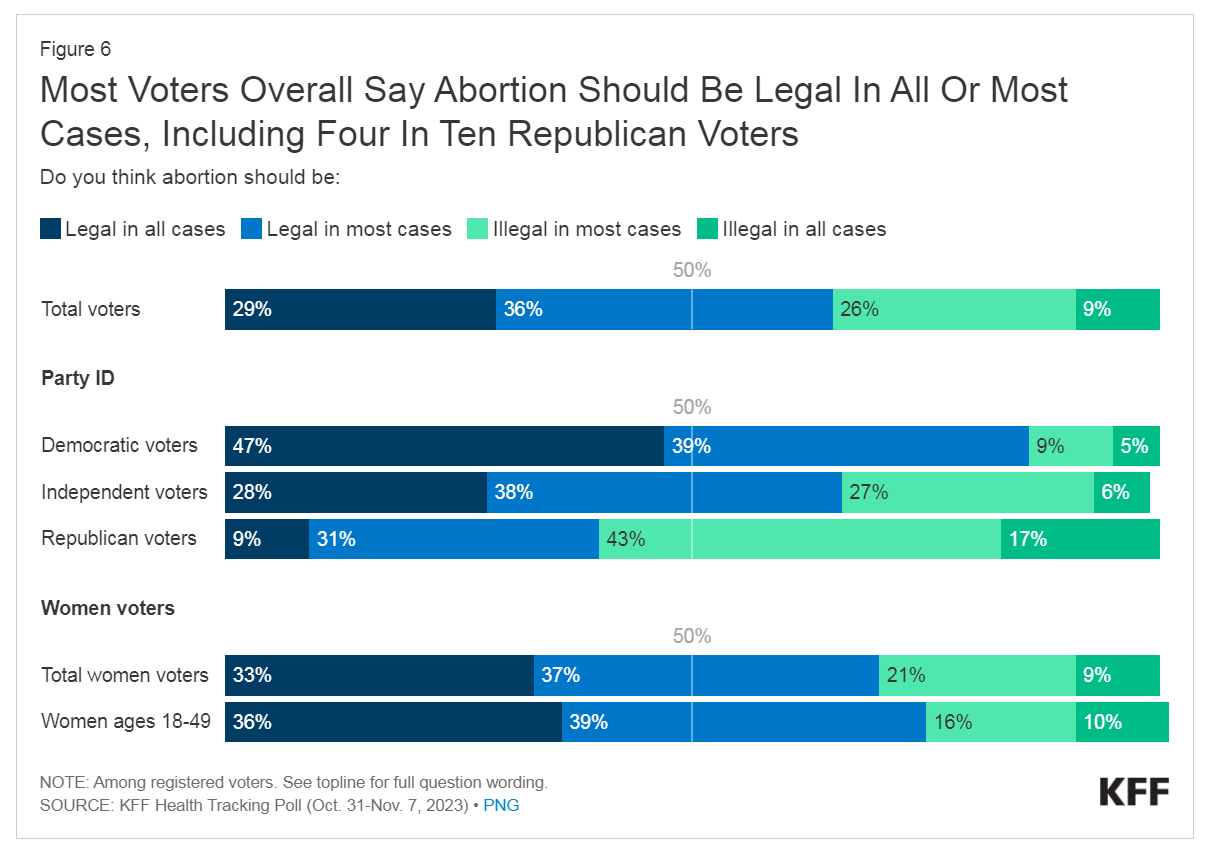
Task: Click the 47% segment for Democratic voters
Action: [444, 446]
